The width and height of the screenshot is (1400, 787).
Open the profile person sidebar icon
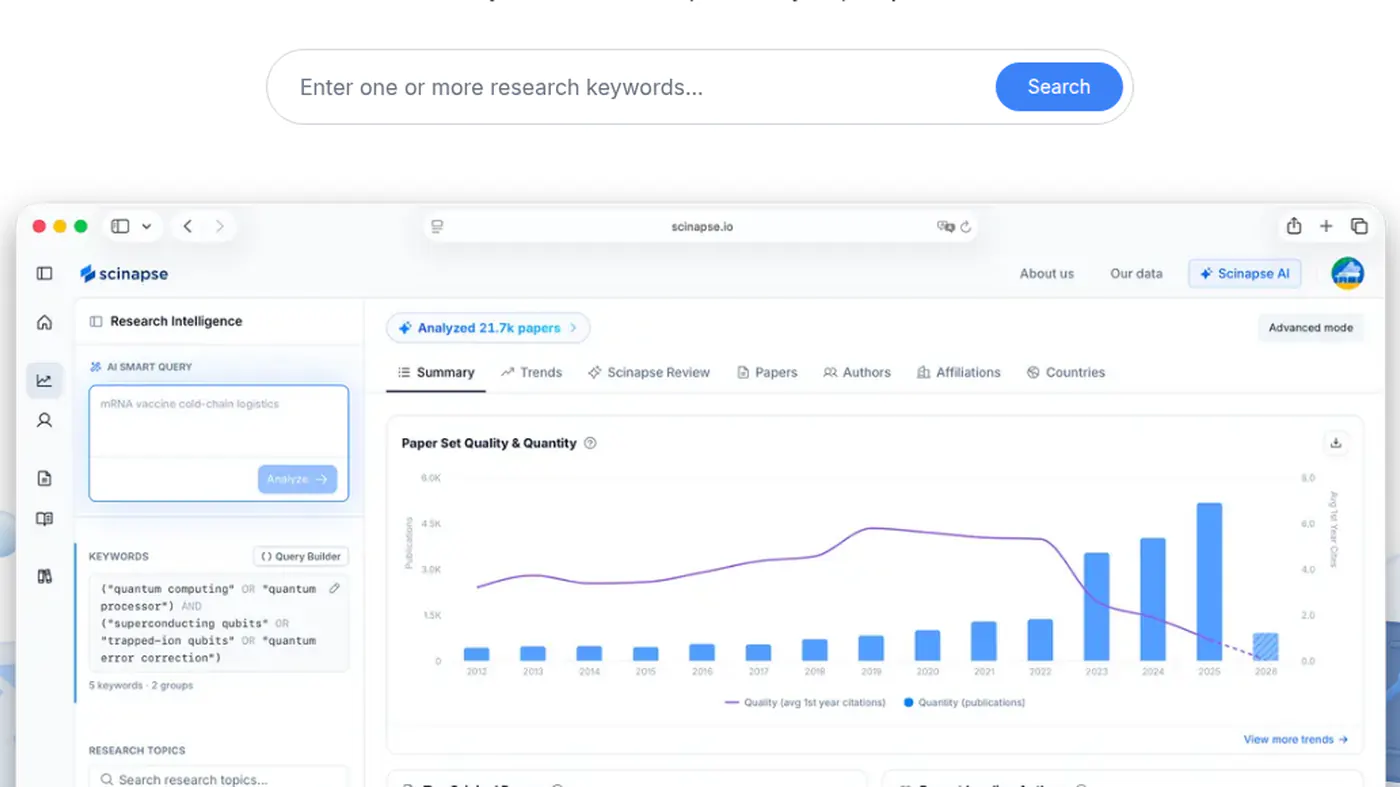click(x=44, y=421)
